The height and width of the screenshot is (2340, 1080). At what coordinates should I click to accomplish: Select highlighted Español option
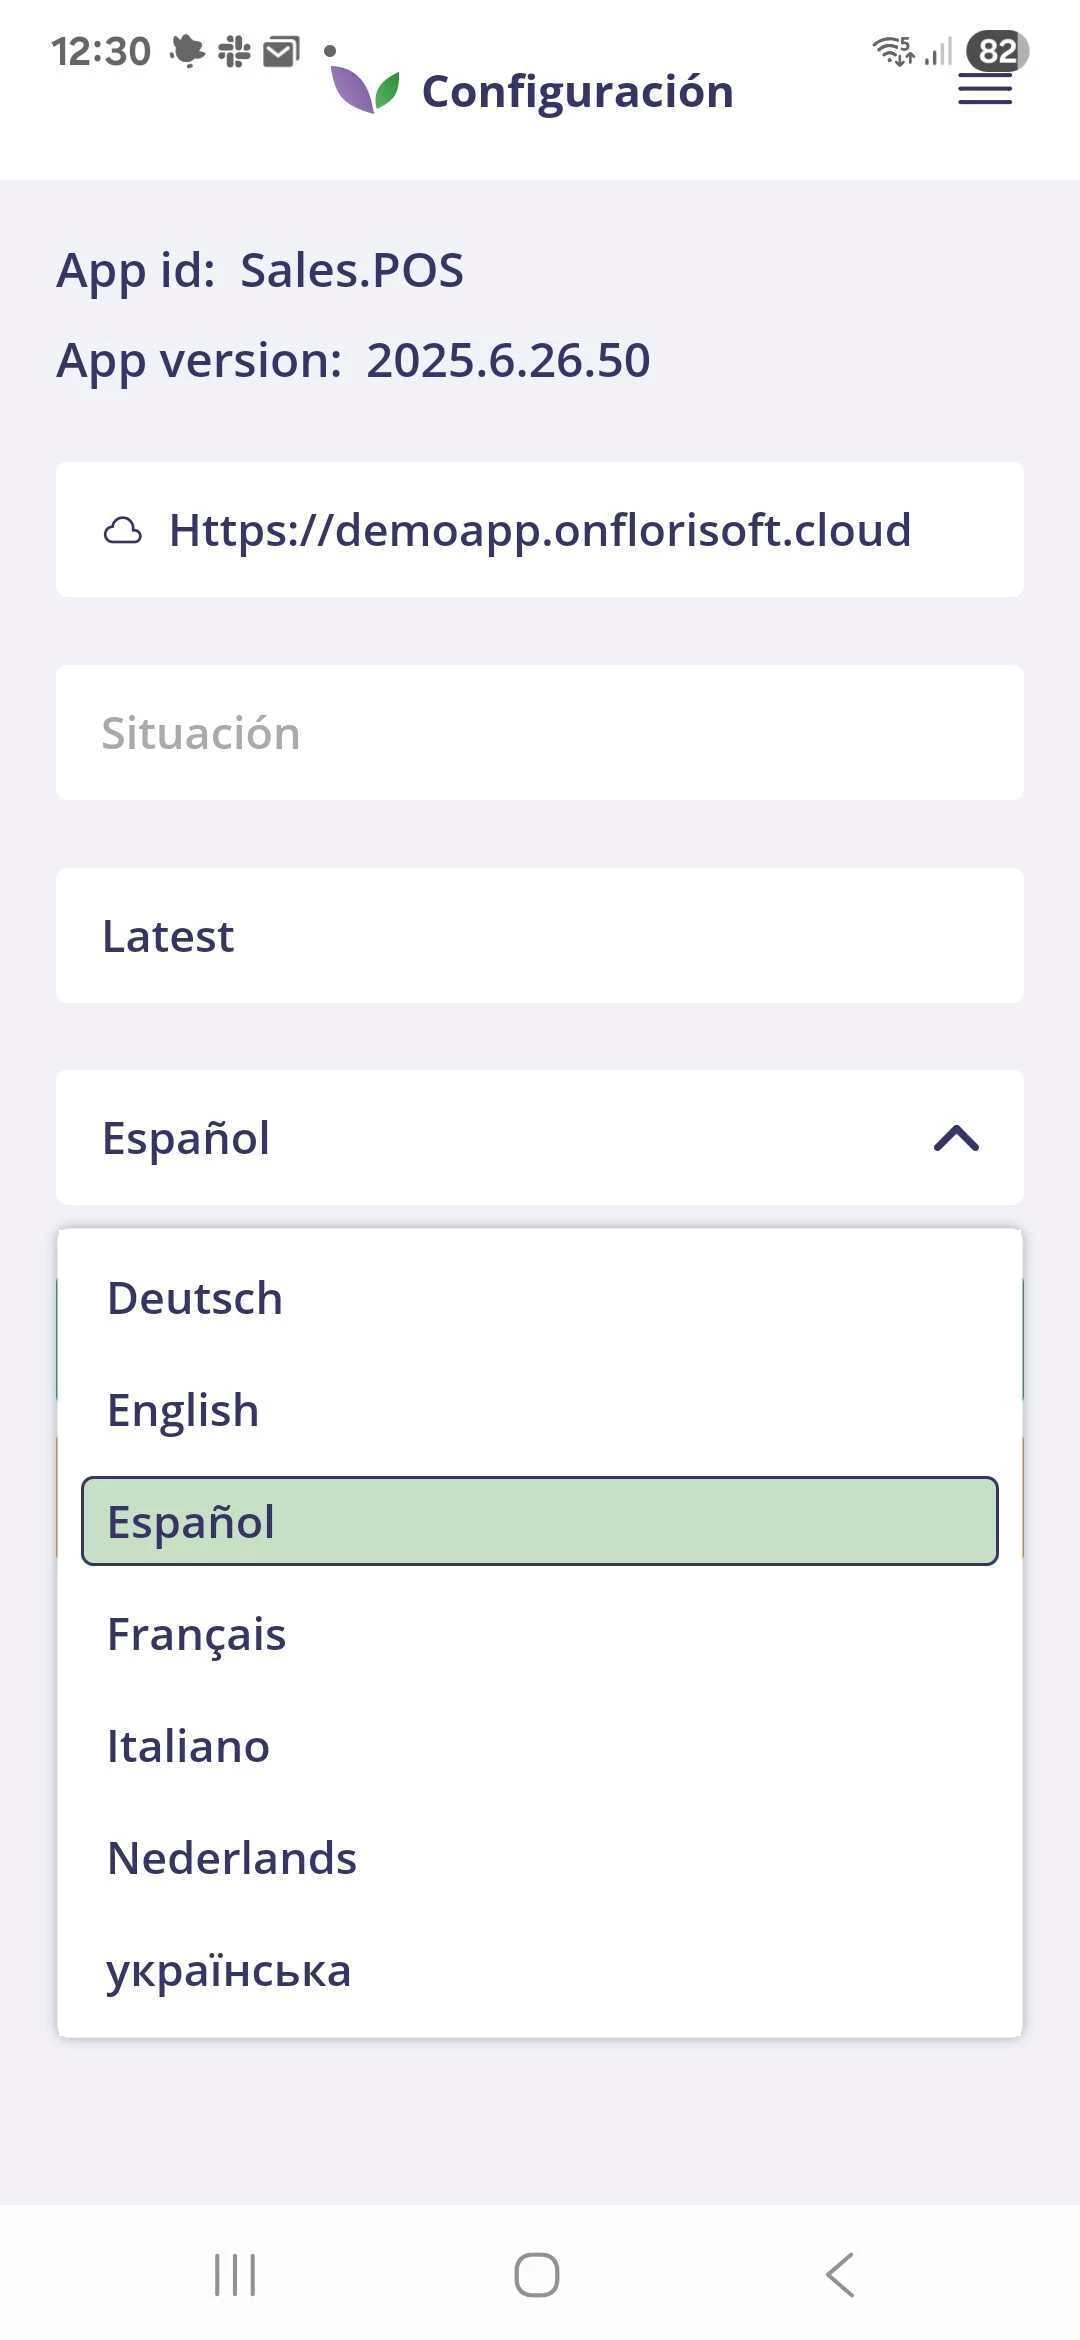point(540,1521)
